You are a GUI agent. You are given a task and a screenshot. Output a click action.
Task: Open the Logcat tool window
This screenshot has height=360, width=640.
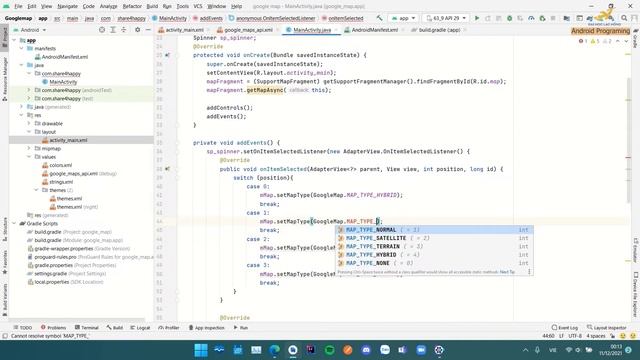coord(140,328)
